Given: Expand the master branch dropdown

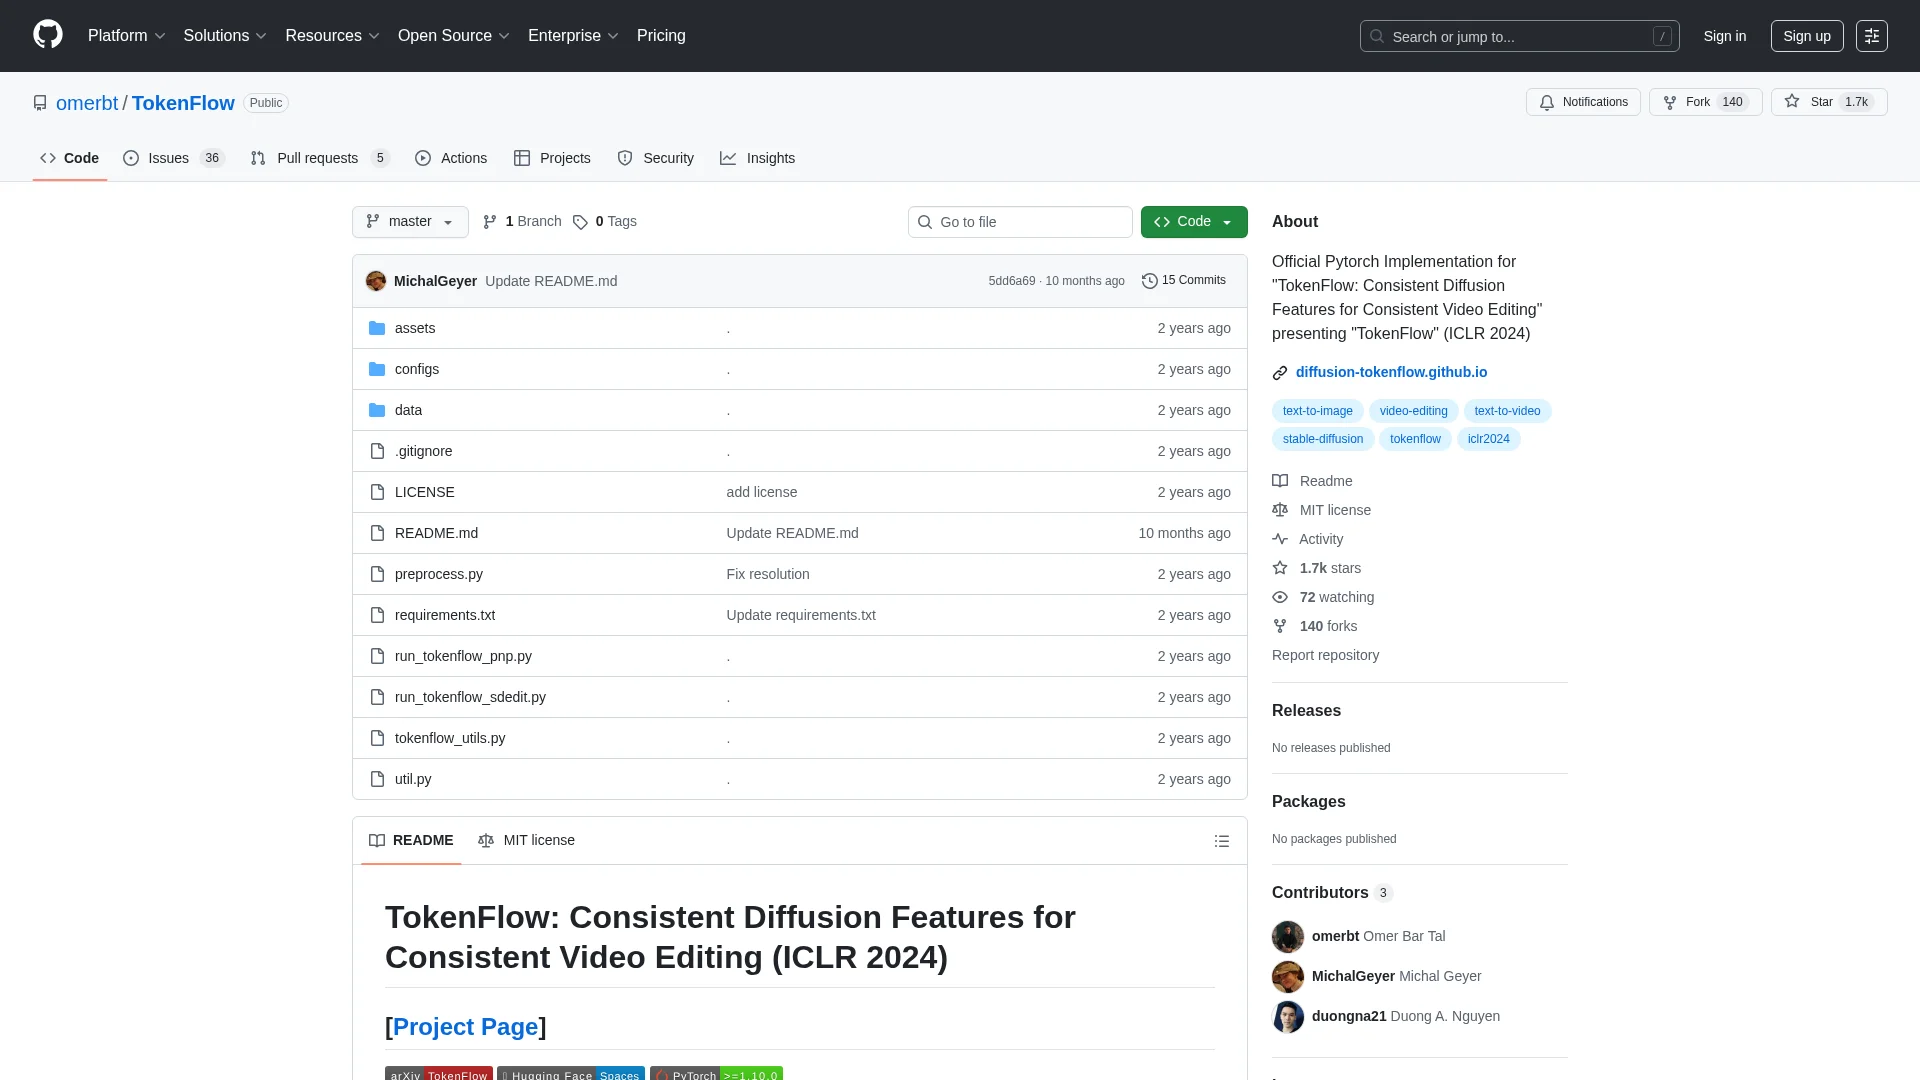Looking at the screenshot, I should point(410,222).
